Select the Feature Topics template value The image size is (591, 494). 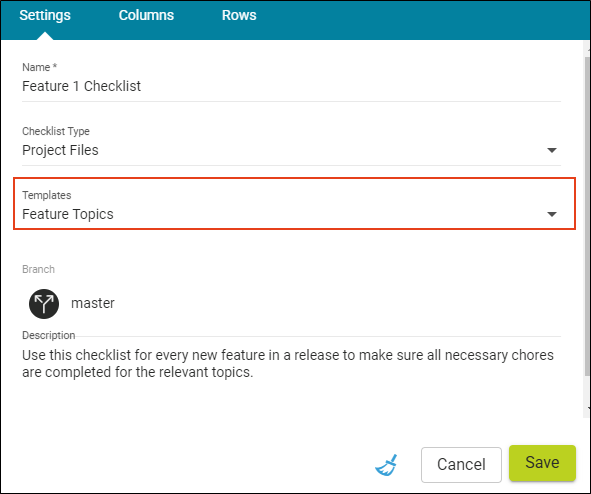click(68, 214)
